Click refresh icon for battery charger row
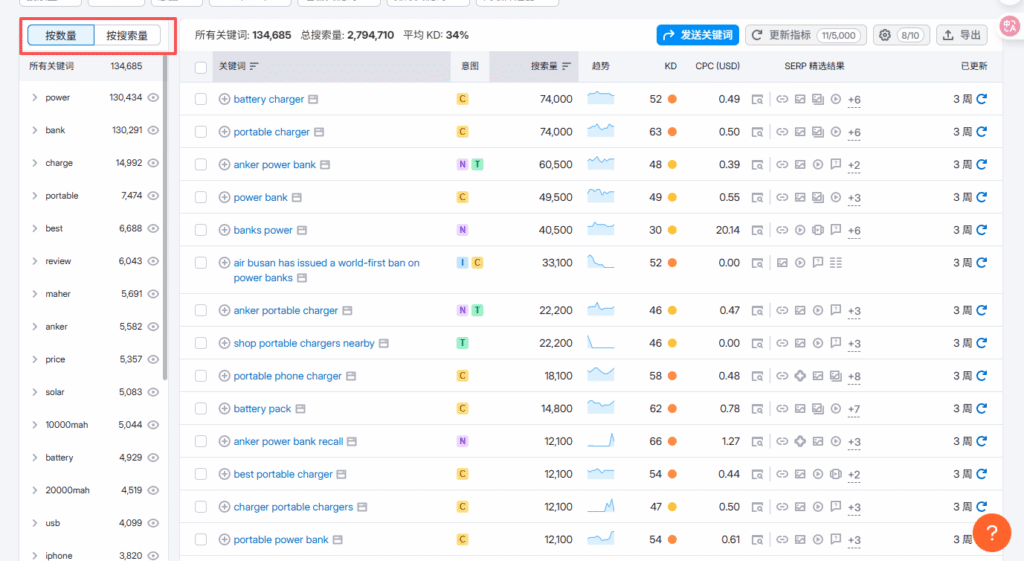1024x561 pixels. [981, 99]
